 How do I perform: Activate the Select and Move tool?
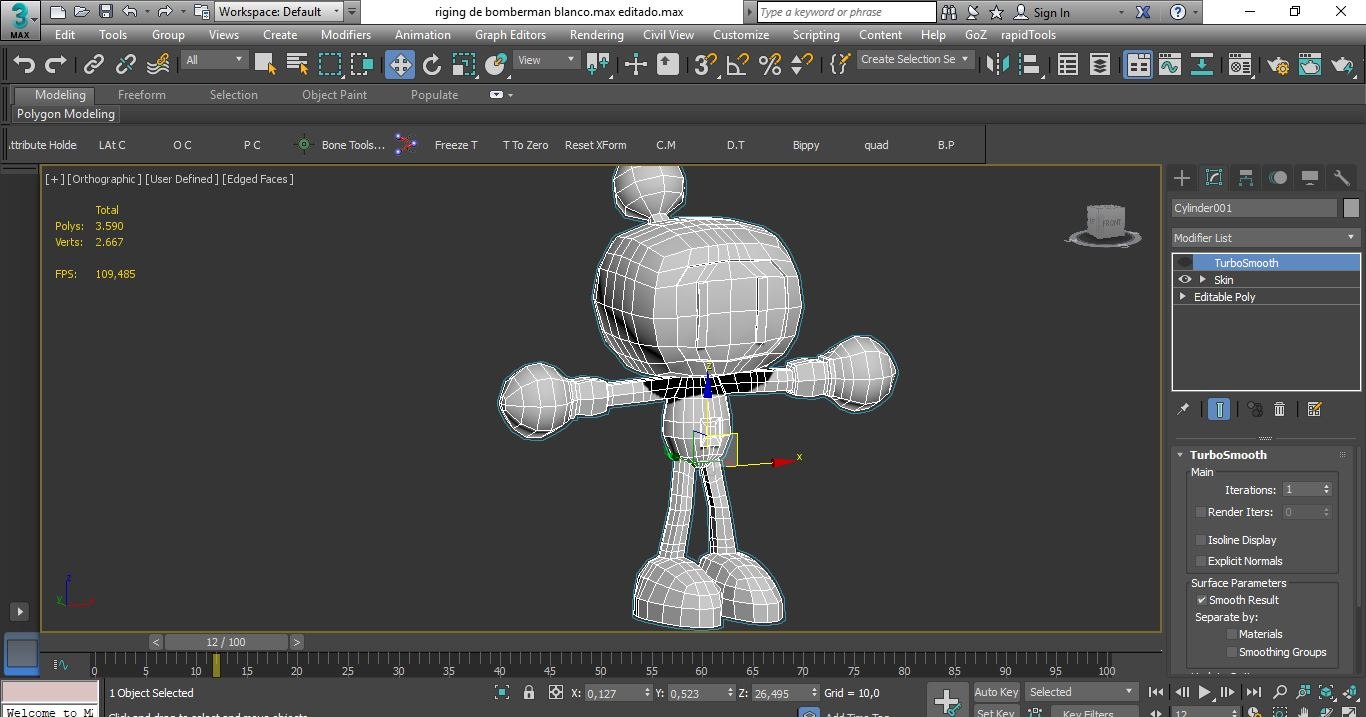click(x=400, y=64)
